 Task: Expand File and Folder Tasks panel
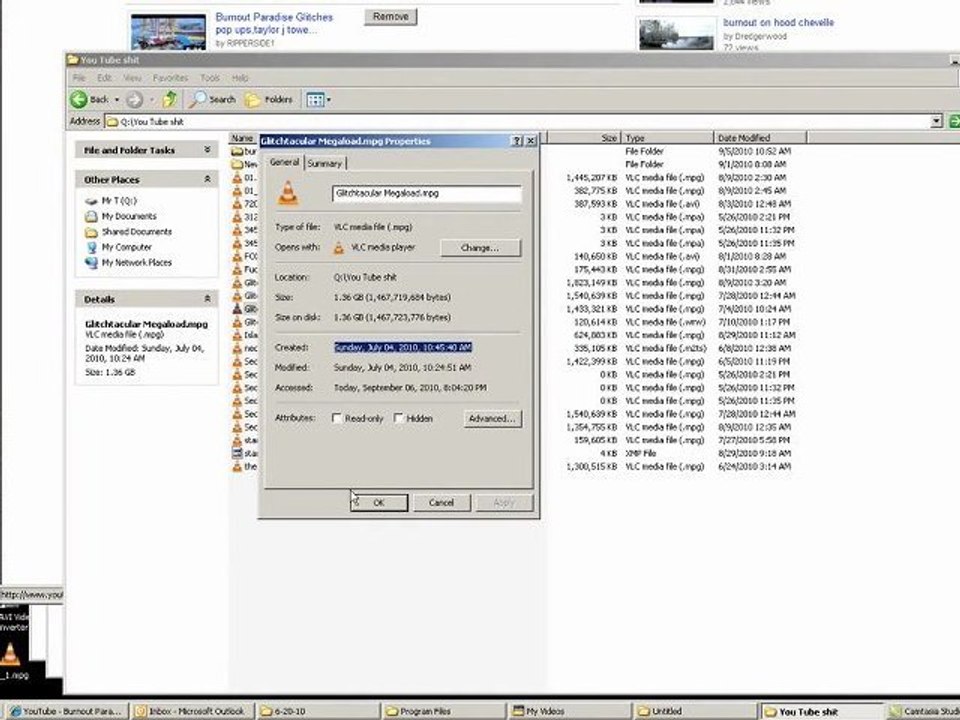pos(208,150)
